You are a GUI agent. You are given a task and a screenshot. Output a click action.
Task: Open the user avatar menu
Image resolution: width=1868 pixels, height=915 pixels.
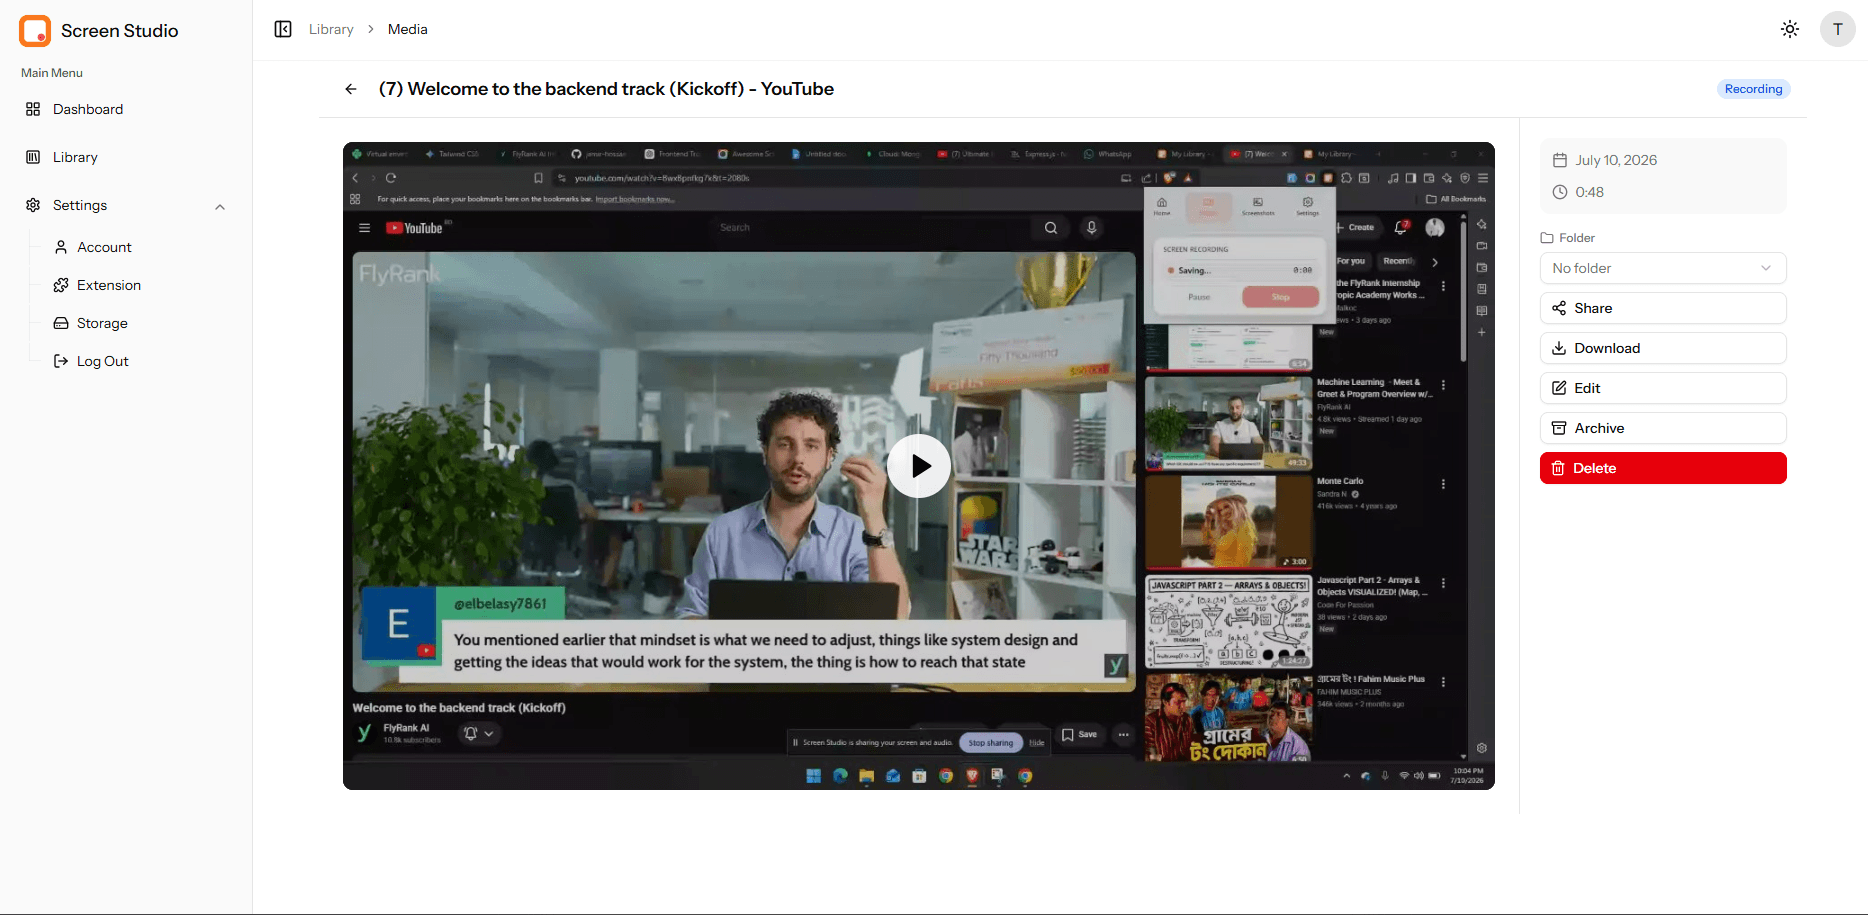tap(1838, 29)
